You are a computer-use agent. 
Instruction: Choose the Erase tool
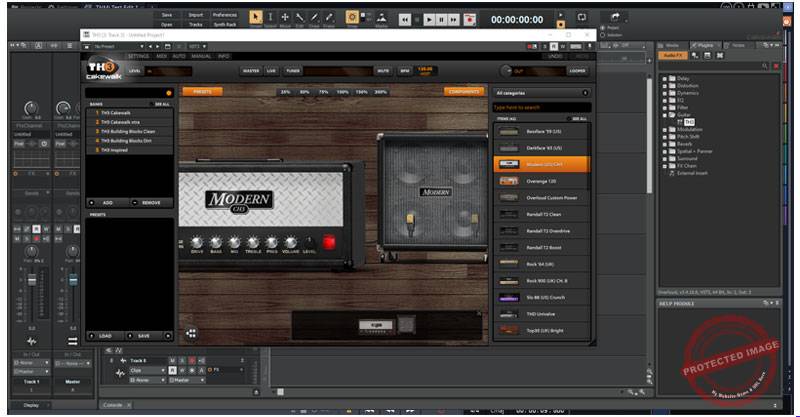329,17
